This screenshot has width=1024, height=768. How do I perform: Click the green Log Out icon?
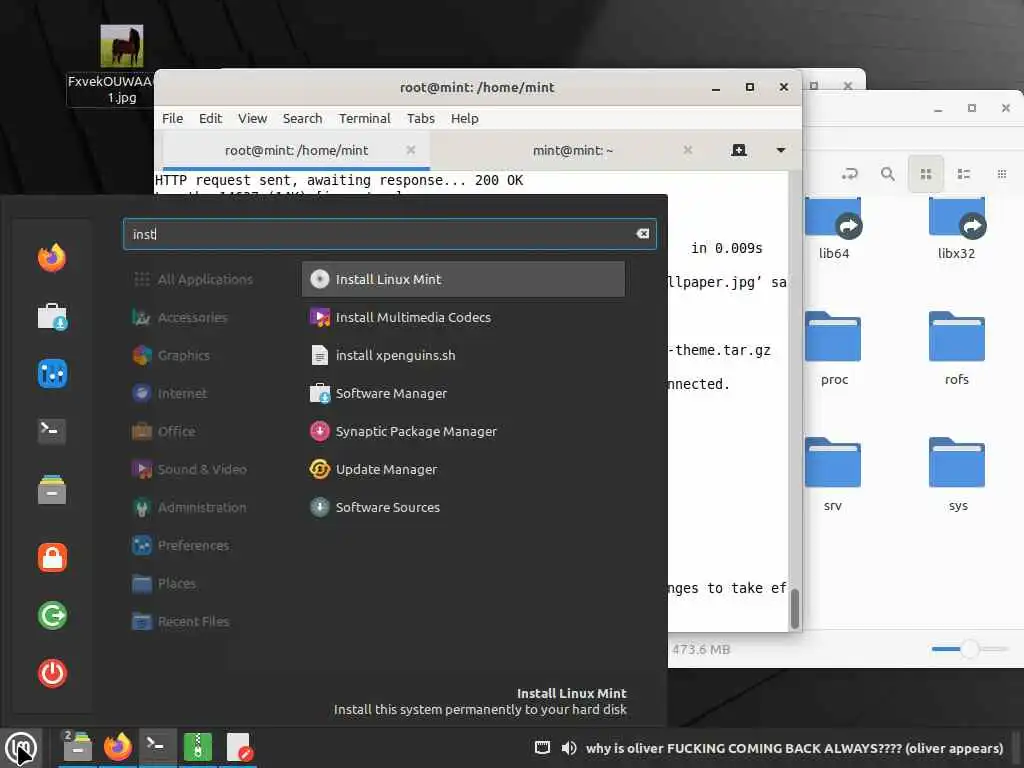pyautogui.click(x=52, y=615)
